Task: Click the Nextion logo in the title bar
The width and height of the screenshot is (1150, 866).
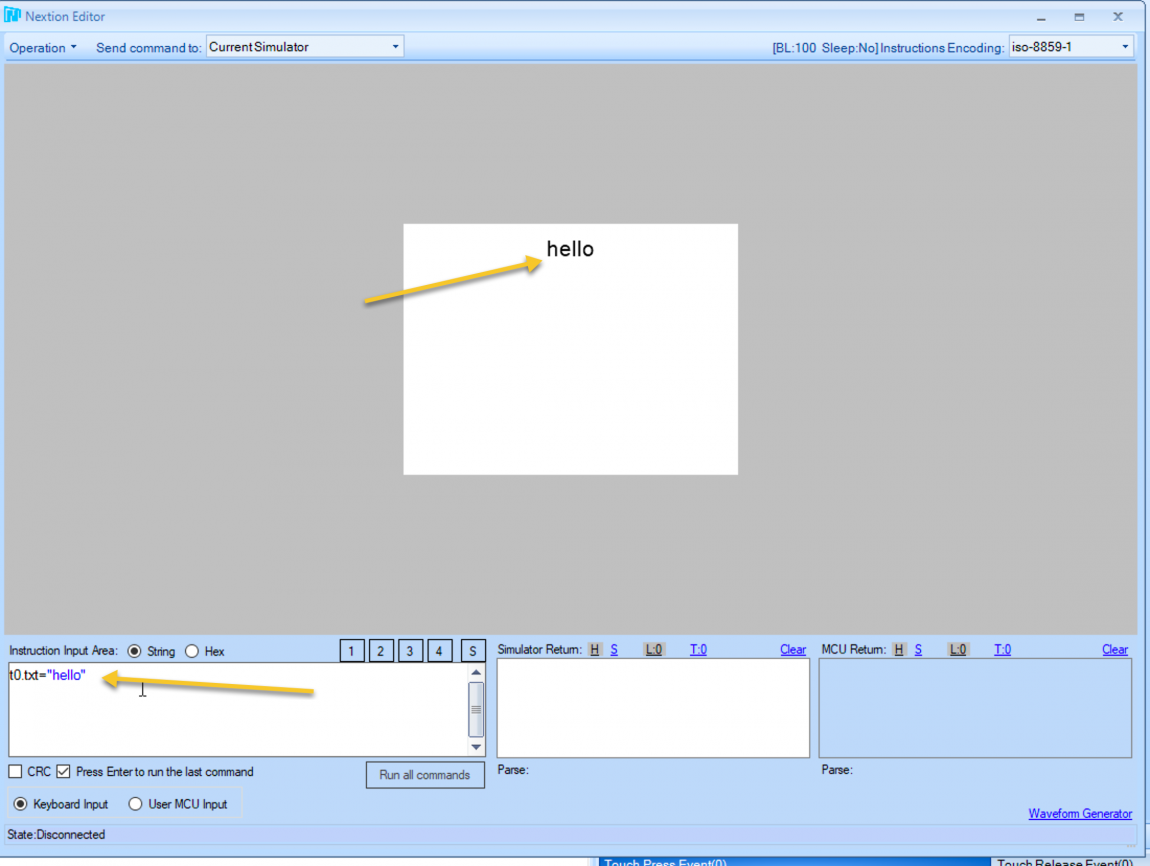Action: (12, 15)
